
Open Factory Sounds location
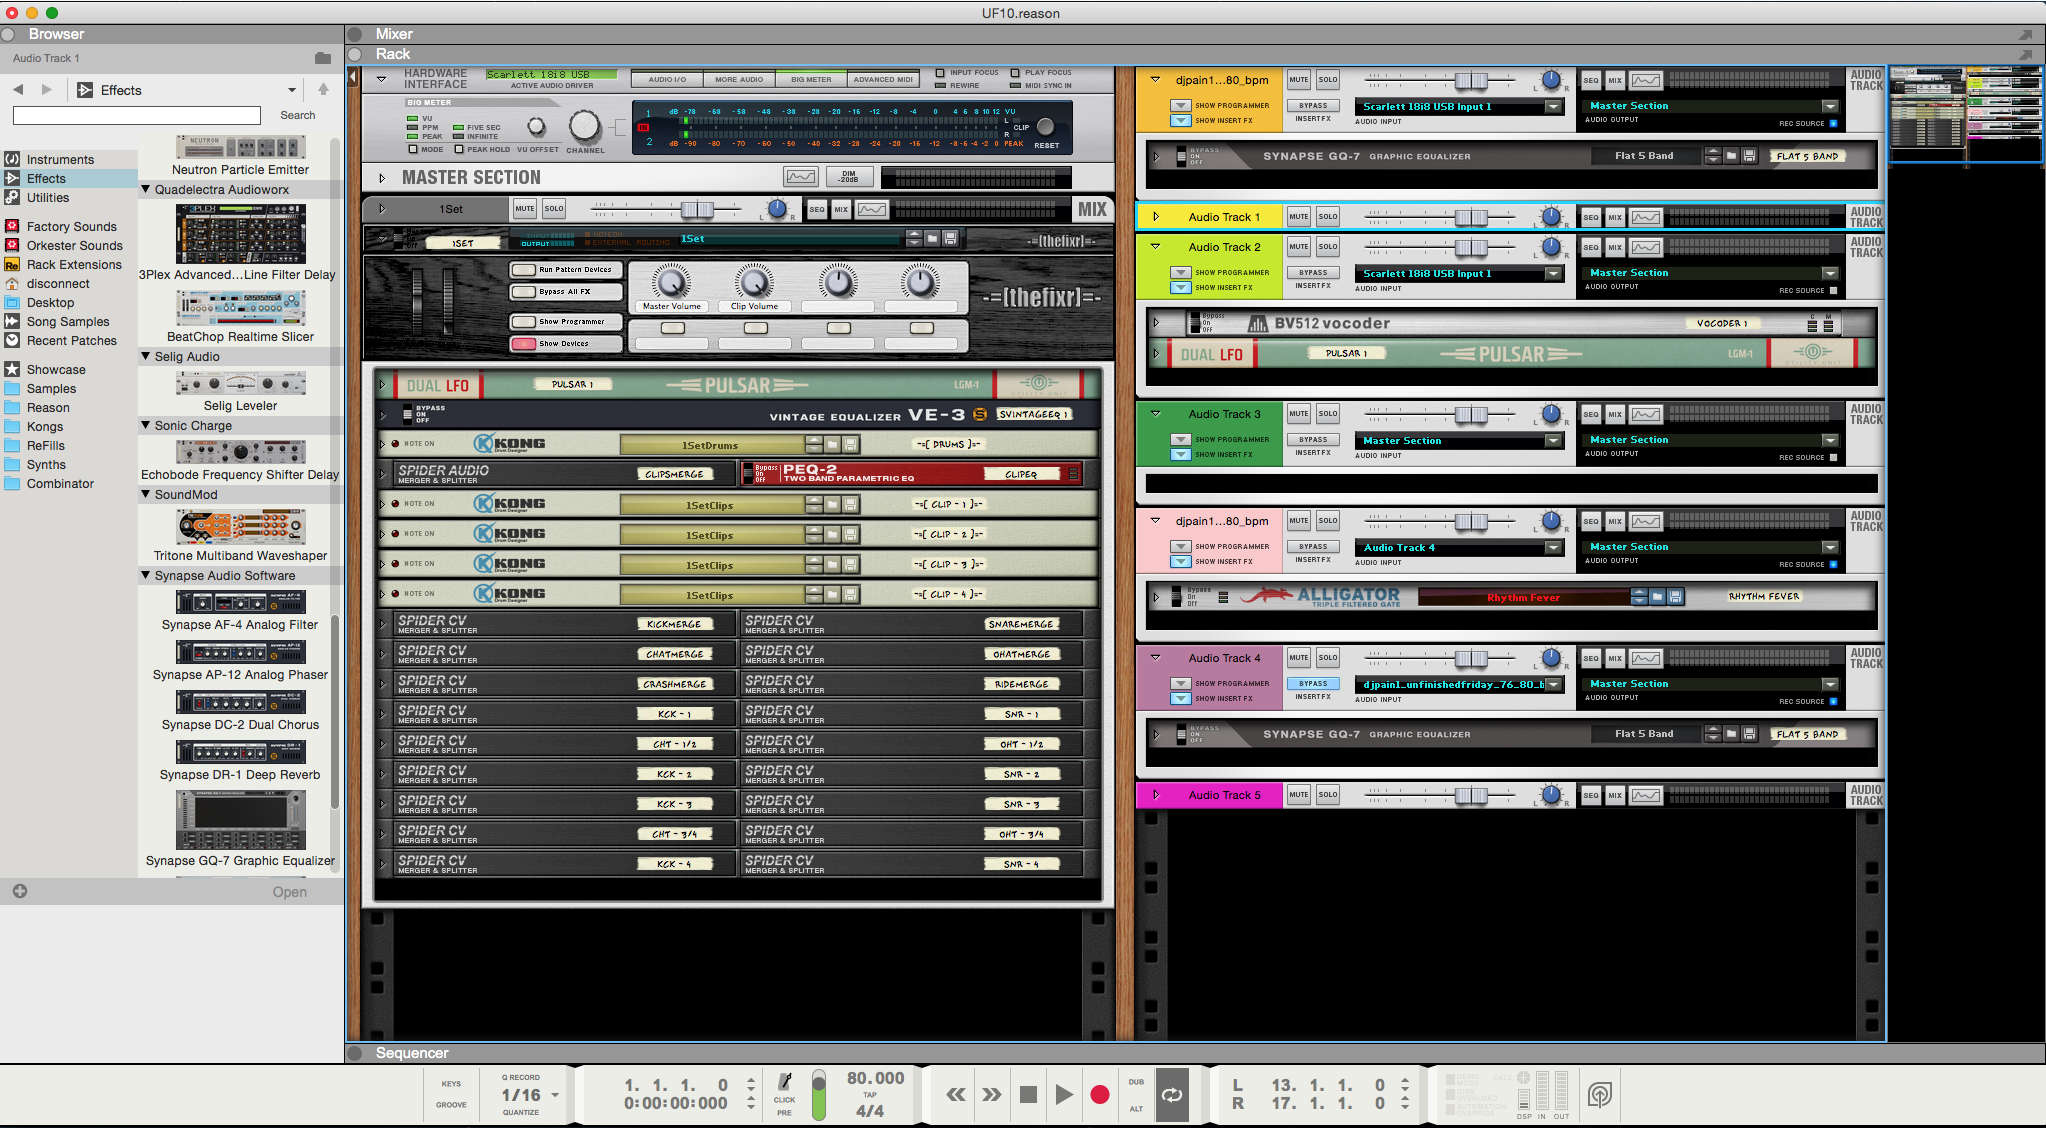72,227
